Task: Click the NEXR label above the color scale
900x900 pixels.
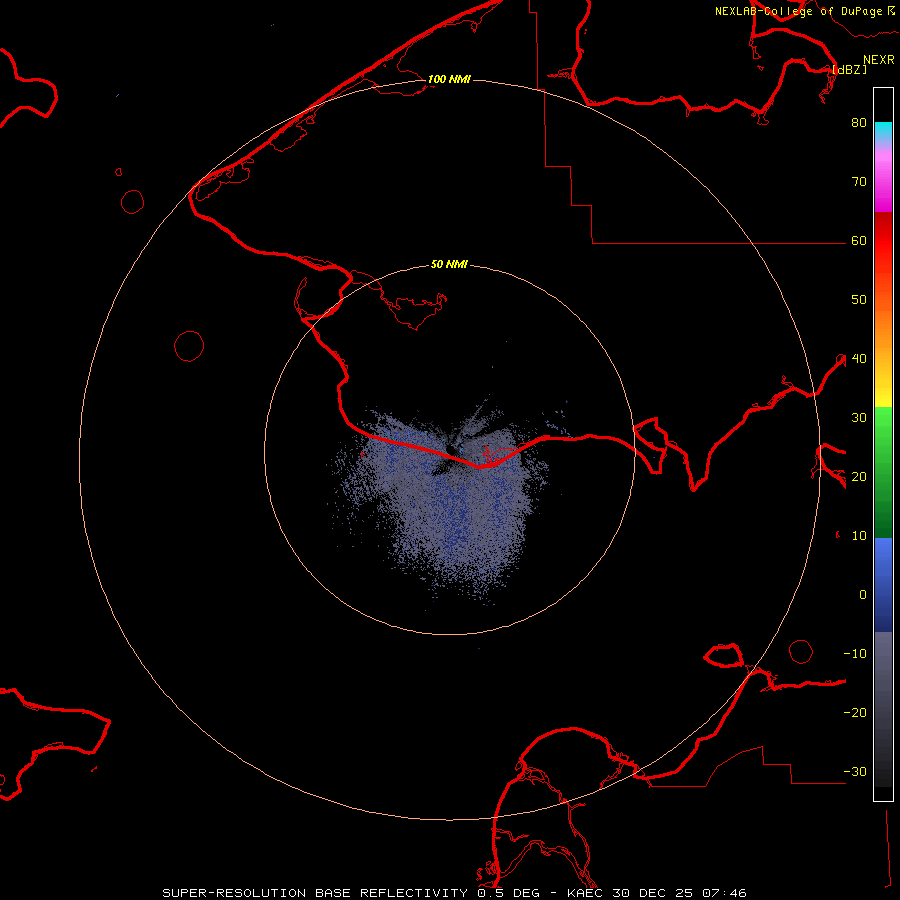Action: 878,60
